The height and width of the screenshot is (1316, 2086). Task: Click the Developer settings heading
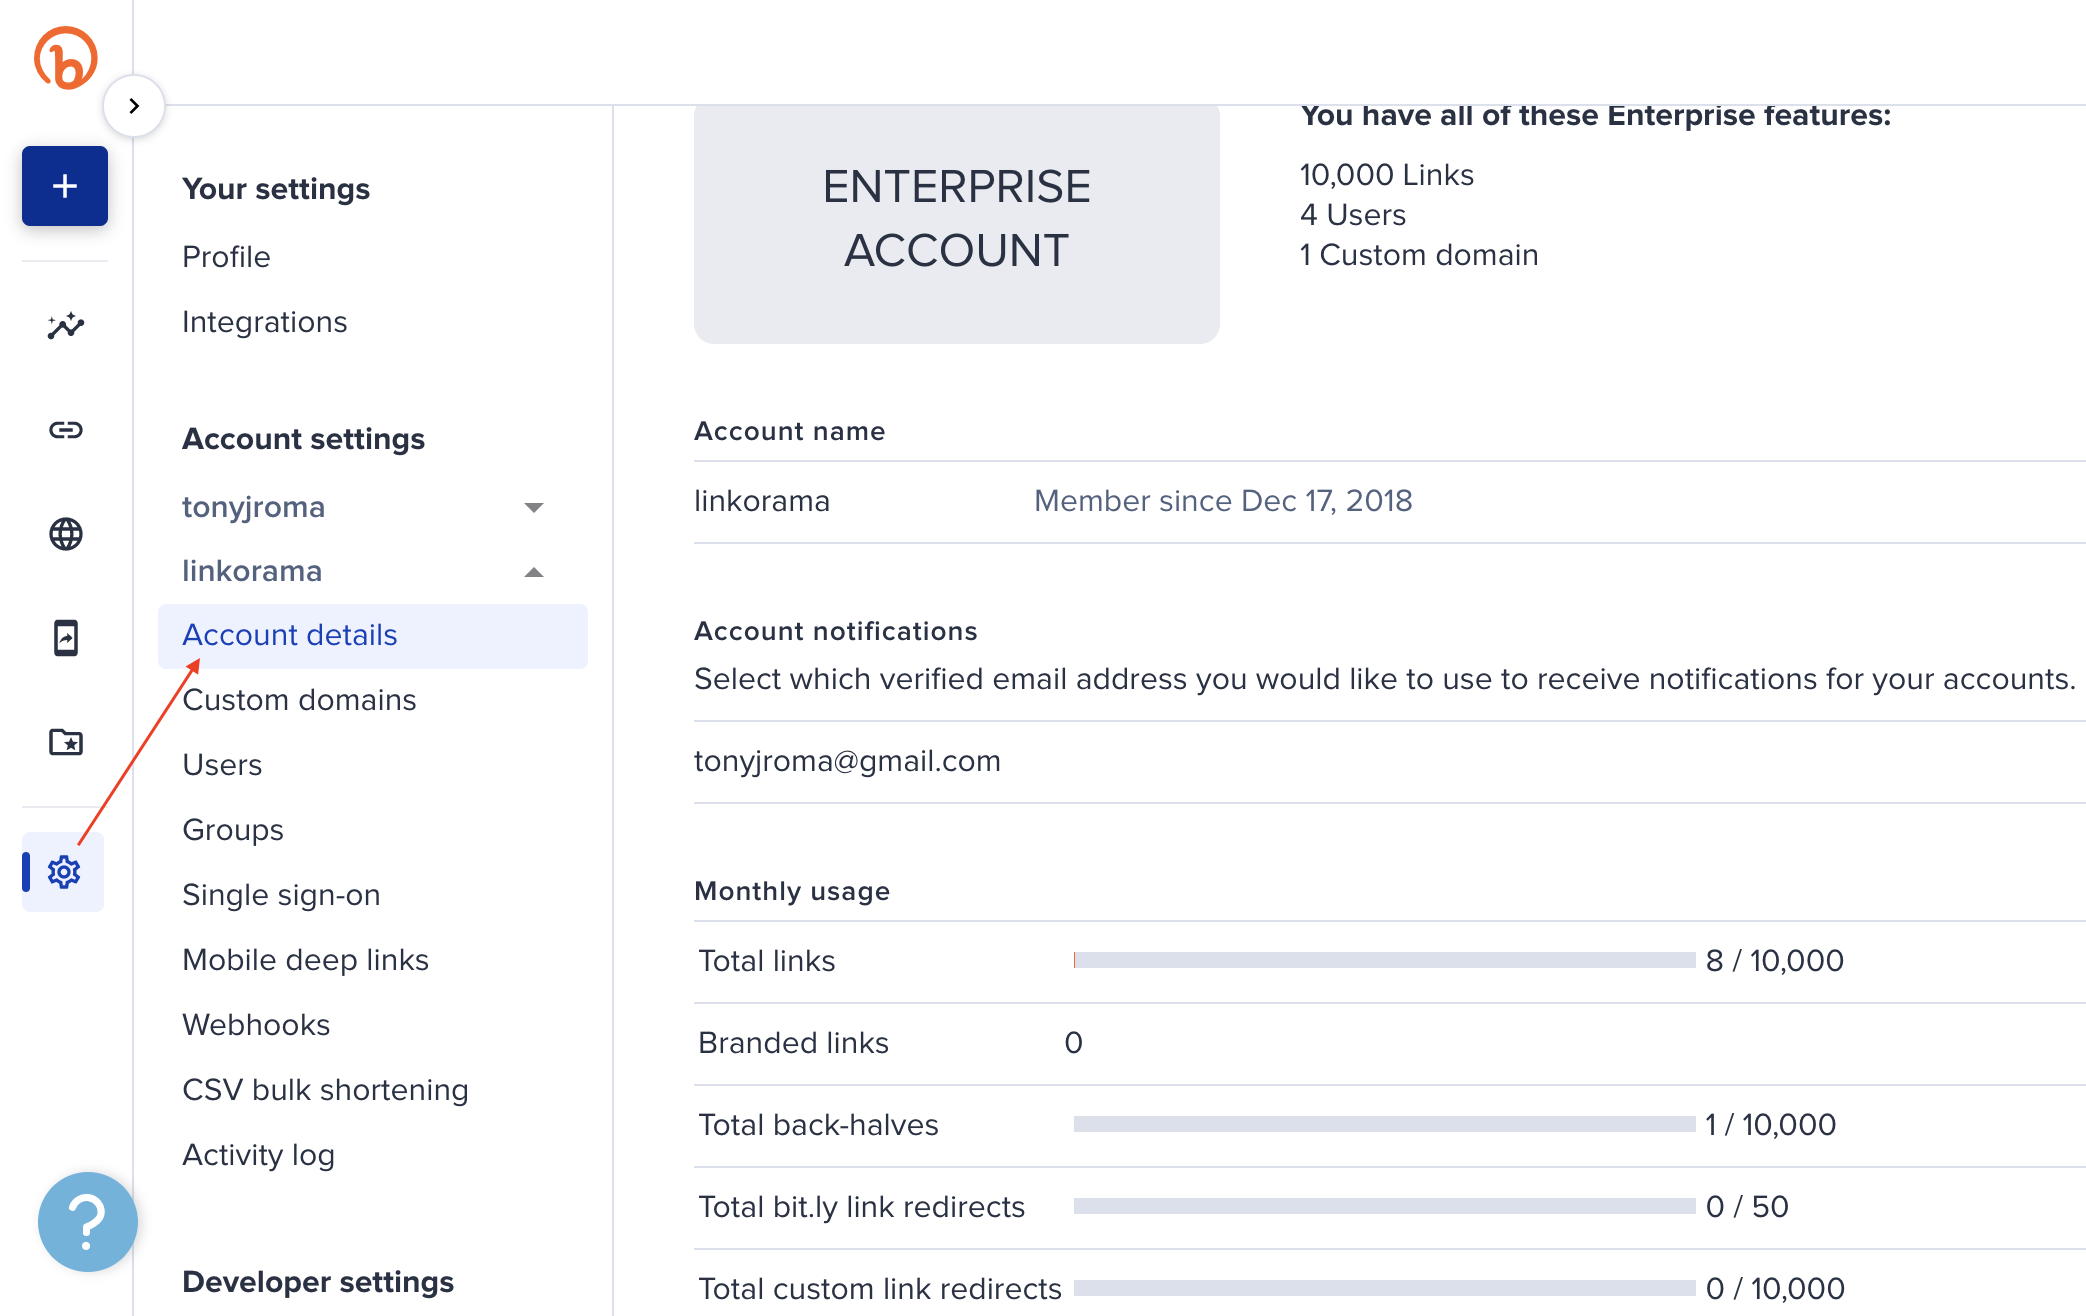318,1282
